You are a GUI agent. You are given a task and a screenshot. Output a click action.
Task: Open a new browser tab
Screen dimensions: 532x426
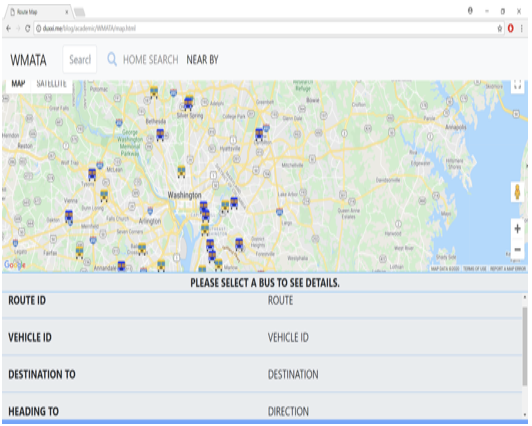coord(79,13)
